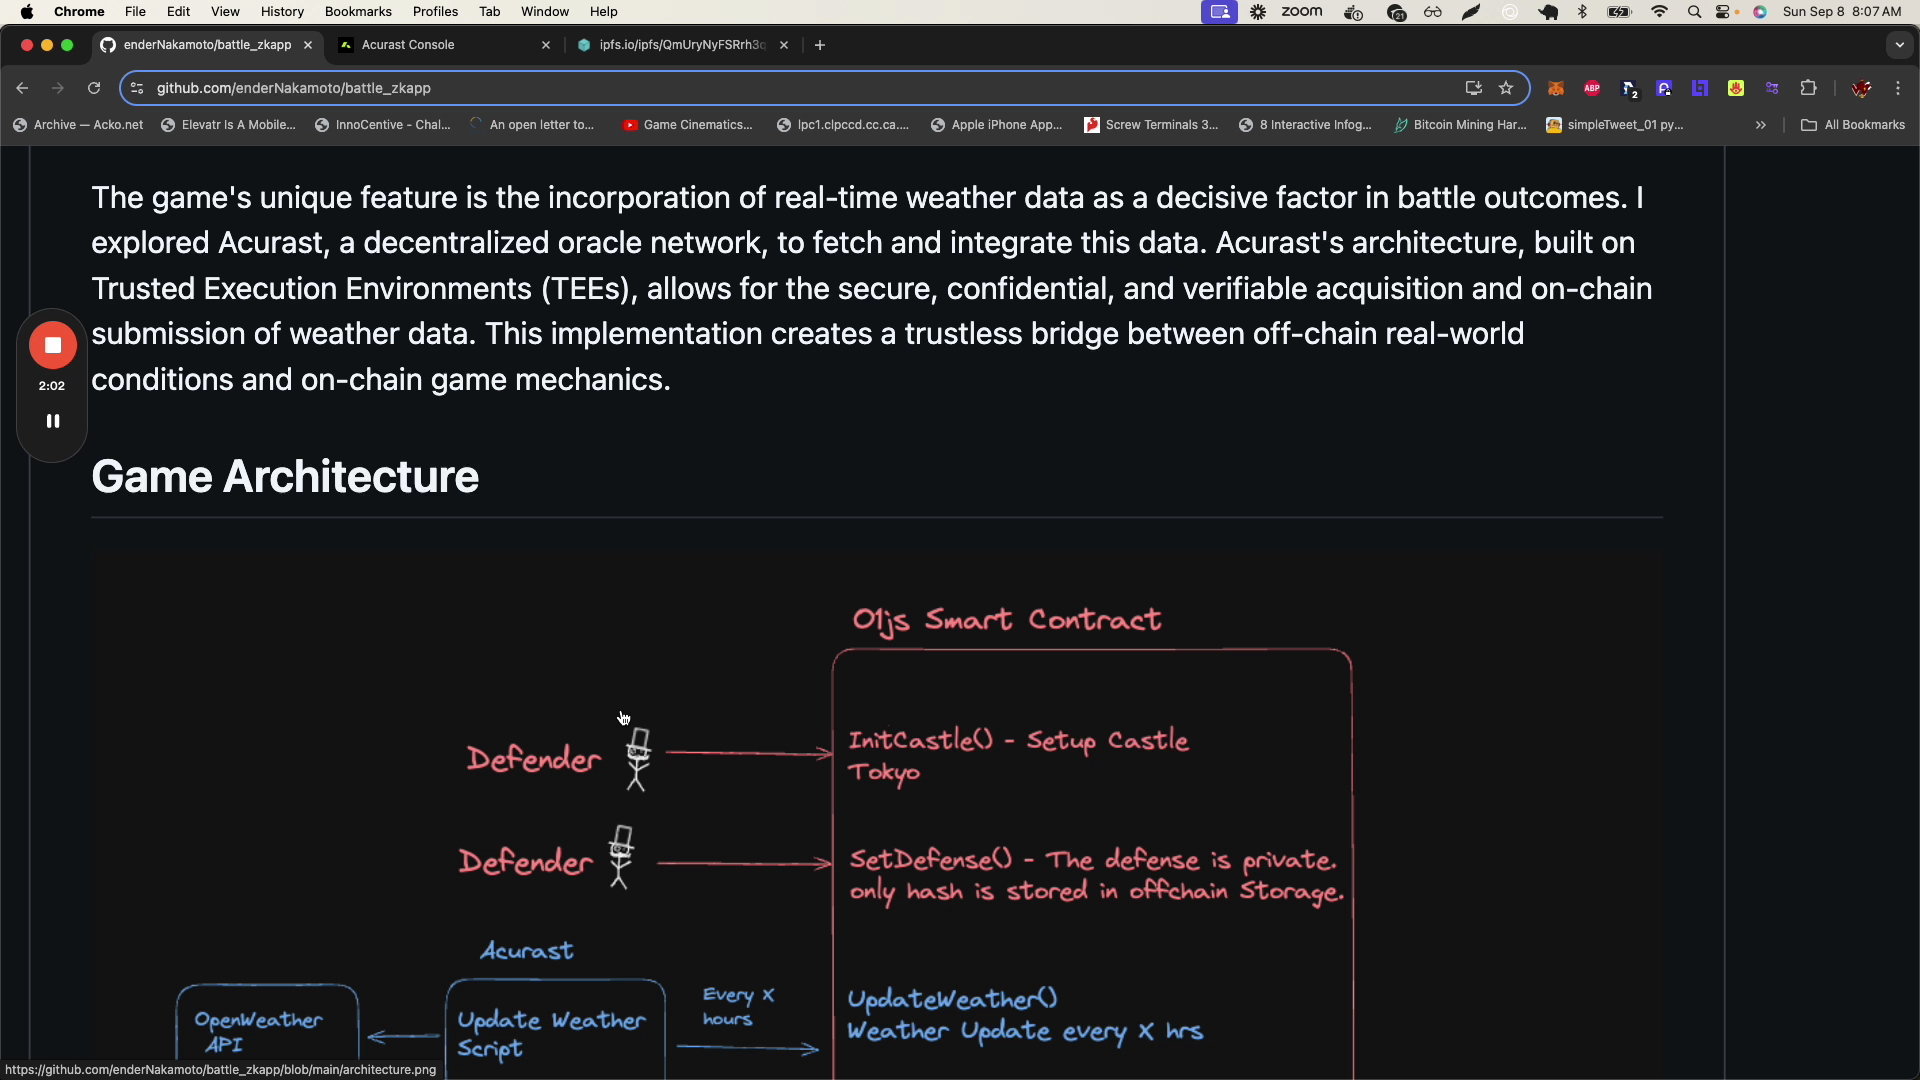Go back to the previous page

click(22, 88)
